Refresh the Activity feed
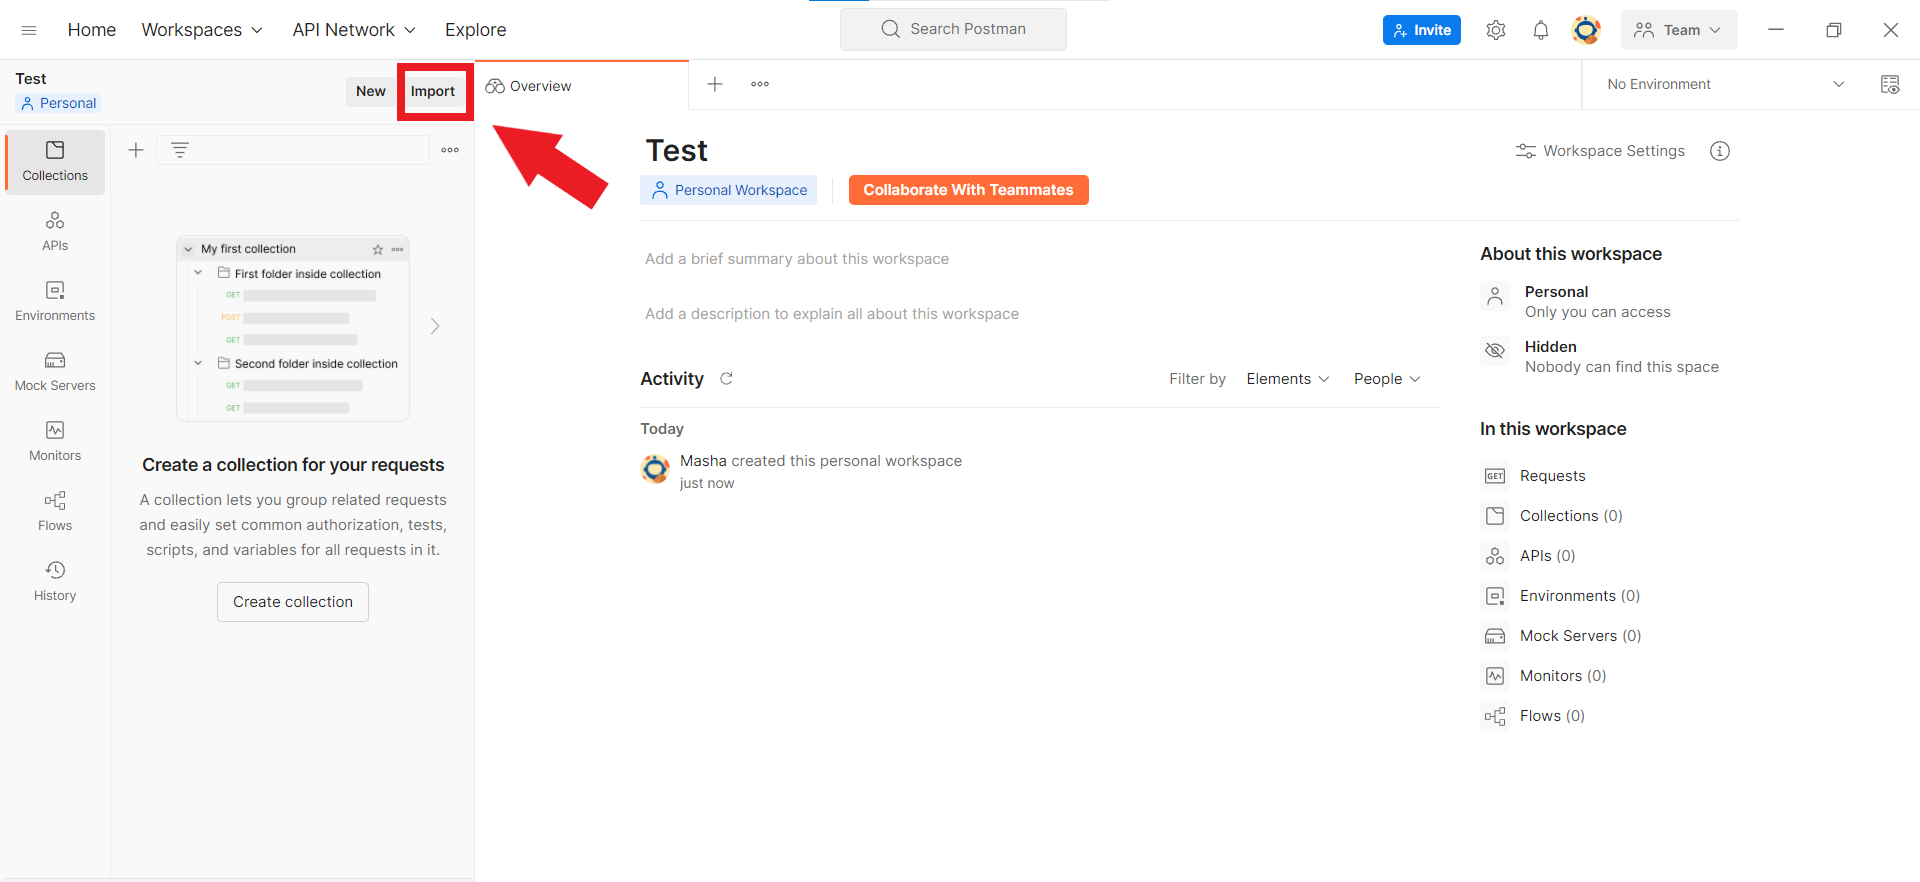This screenshot has width=1920, height=882. [x=727, y=378]
